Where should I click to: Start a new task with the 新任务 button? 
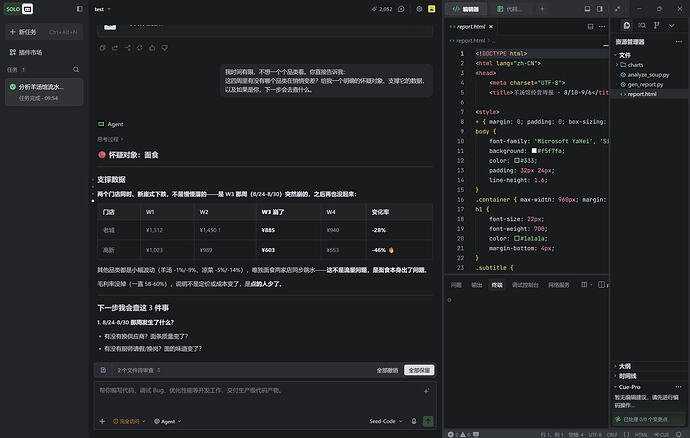point(44,32)
